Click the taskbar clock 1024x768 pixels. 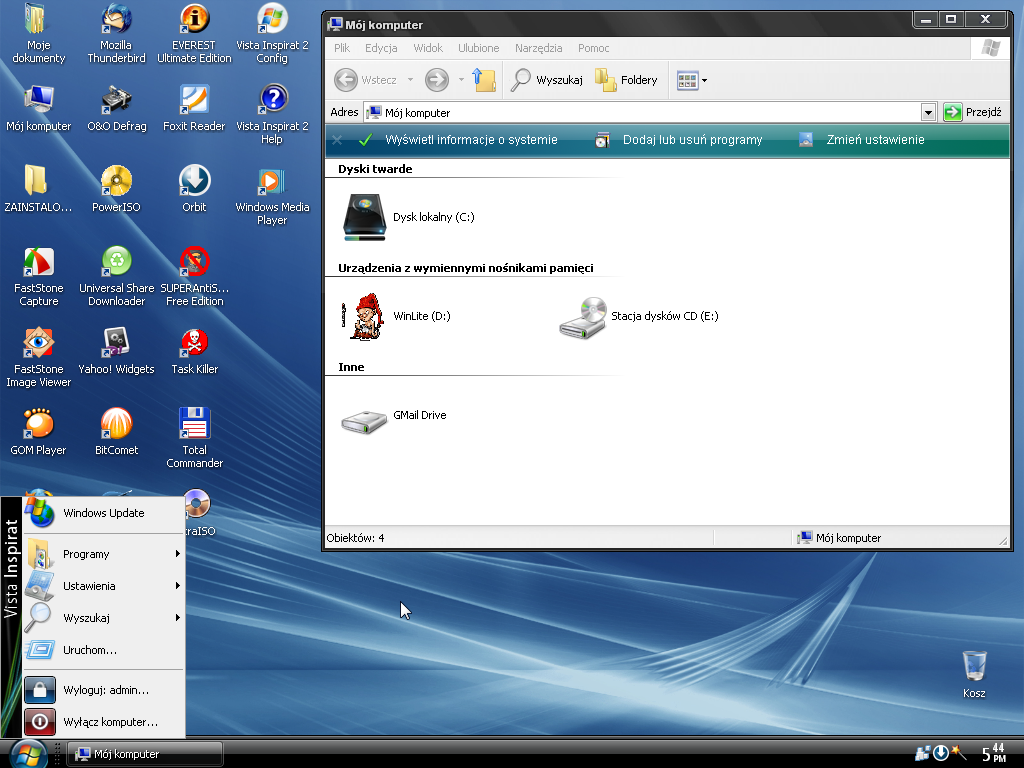(x=994, y=753)
